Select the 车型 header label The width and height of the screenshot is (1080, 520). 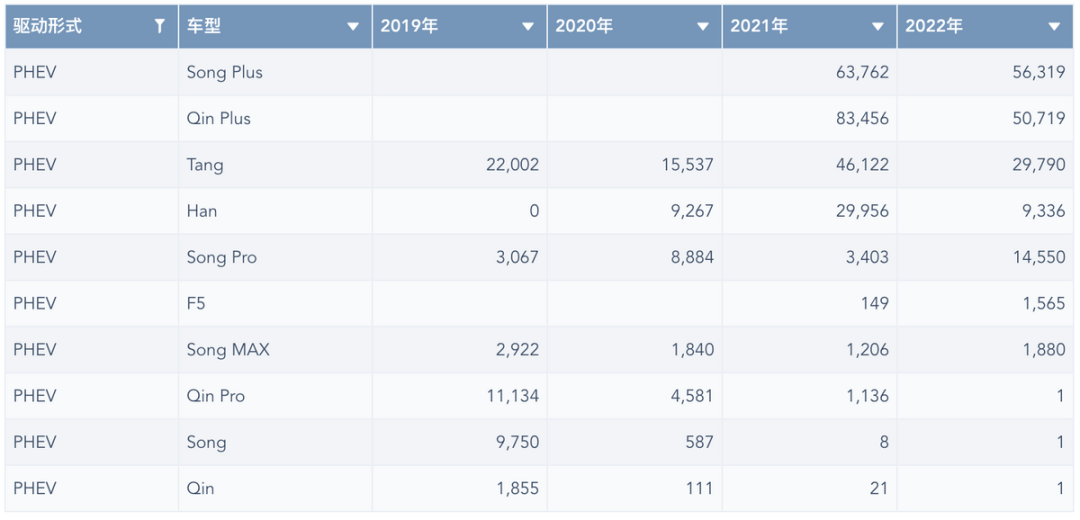[204, 26]
